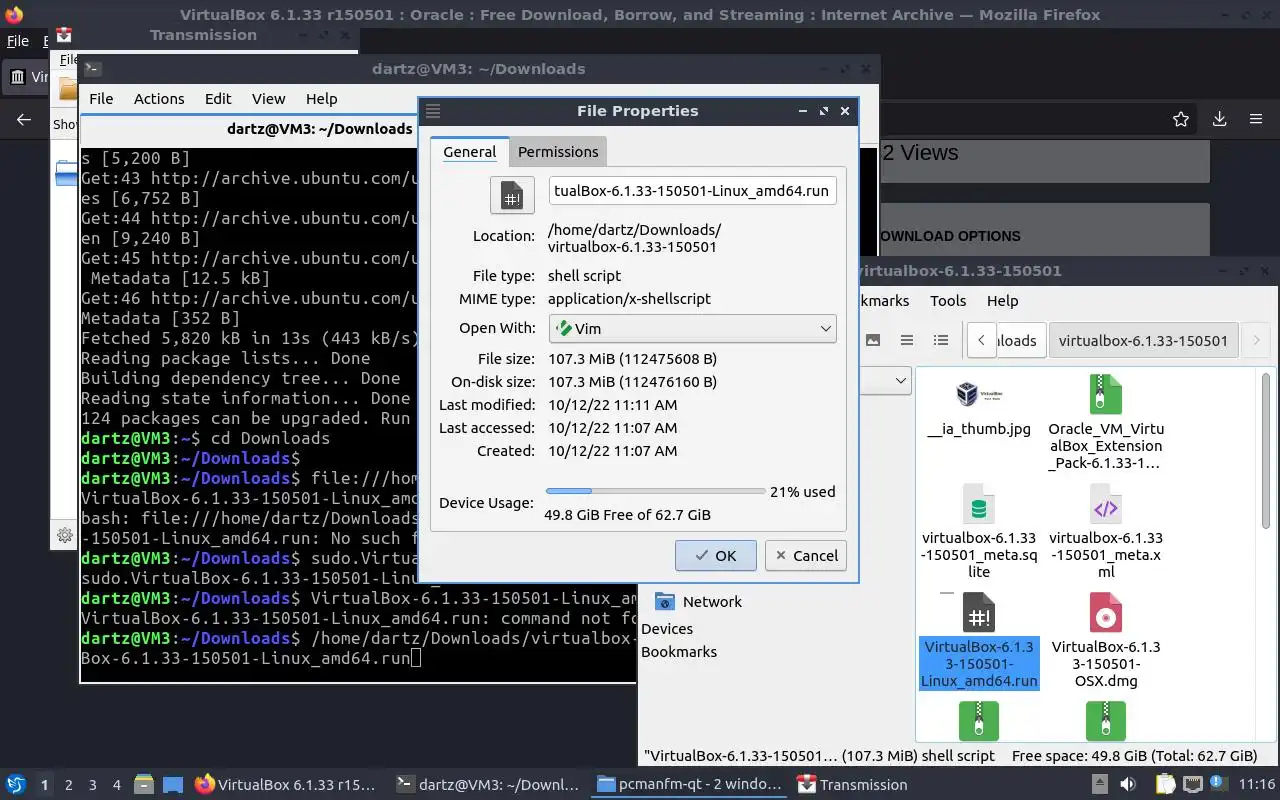Click the DOWNLOAD OPTIONS heading on the web page
This screenshot has height=800, width=1280.
pos(948,236)
